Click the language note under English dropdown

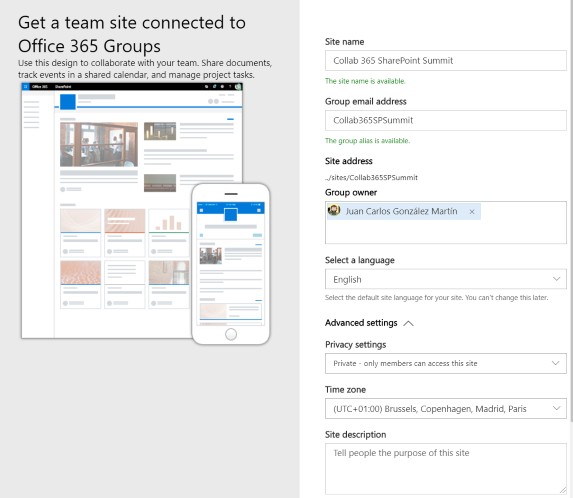pos(437,298)
